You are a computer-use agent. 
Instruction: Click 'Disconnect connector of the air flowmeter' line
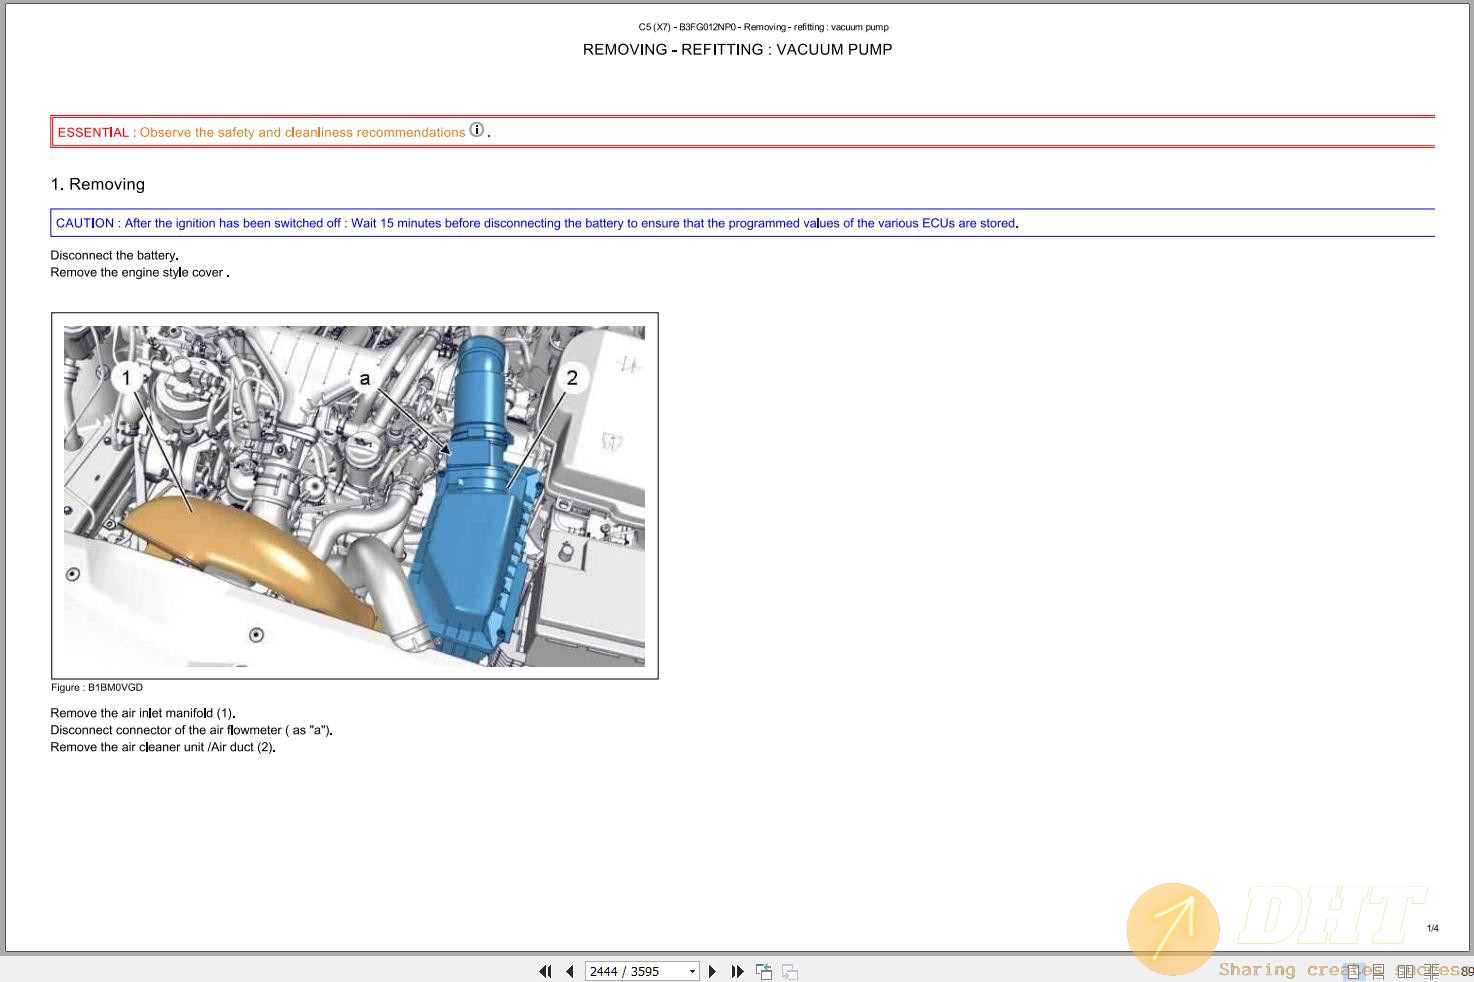[x=191, y=730]
